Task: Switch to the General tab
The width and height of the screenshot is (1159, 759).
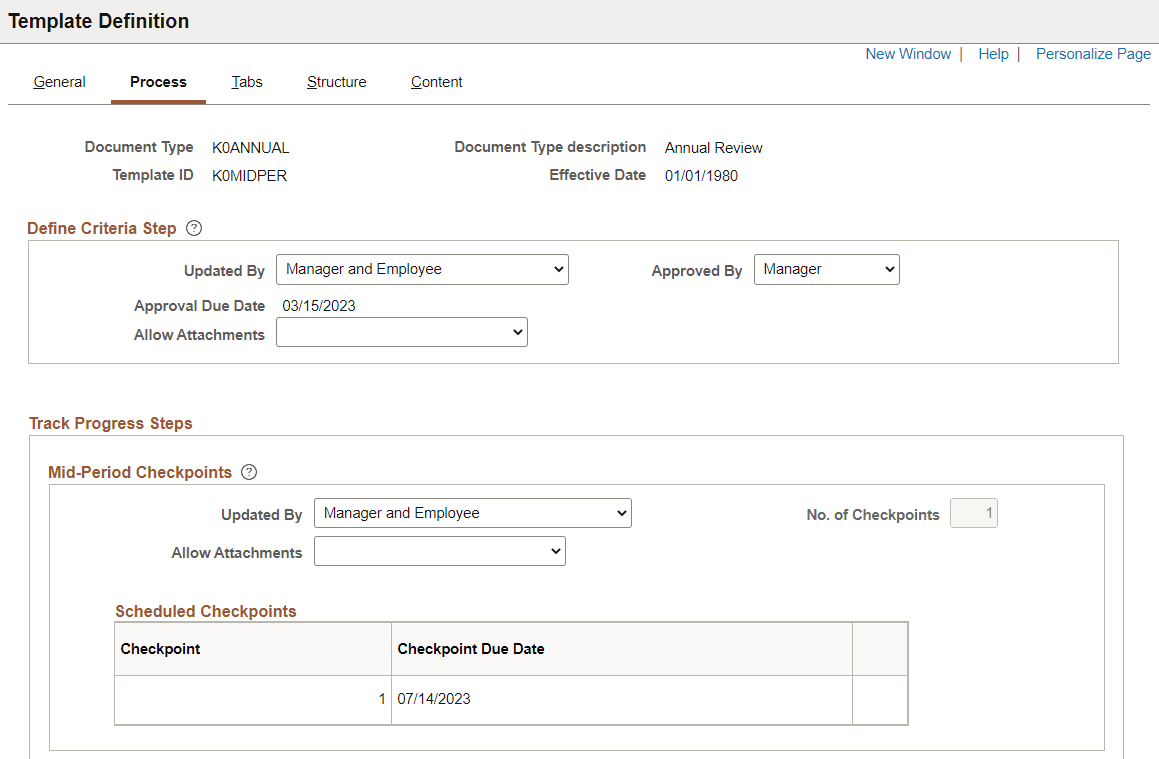Action: pos(59,82)
